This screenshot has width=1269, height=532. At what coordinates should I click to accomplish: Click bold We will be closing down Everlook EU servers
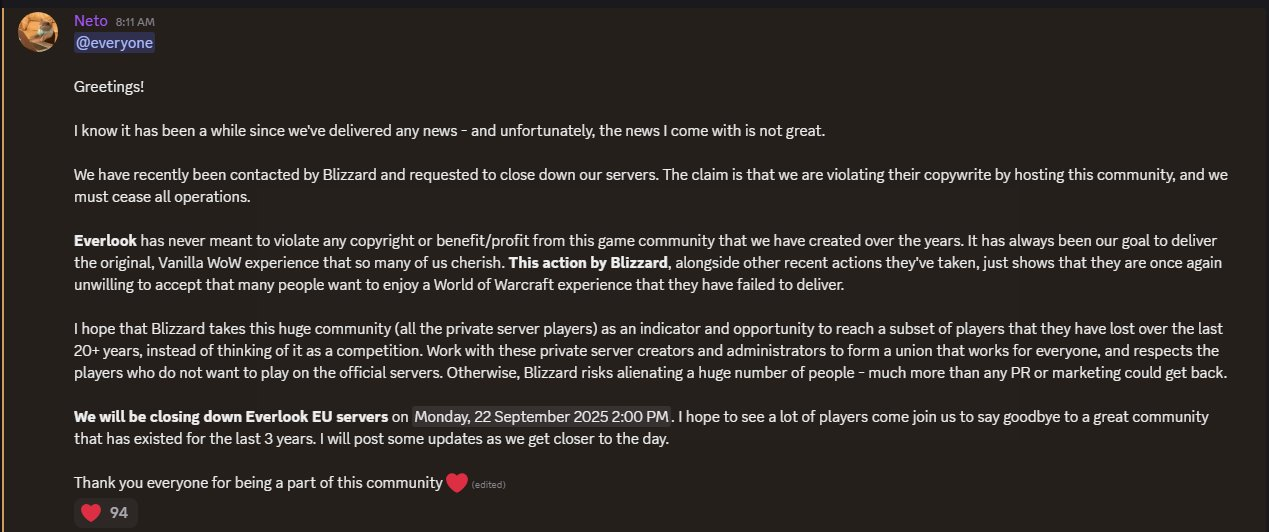pos(230,416)
